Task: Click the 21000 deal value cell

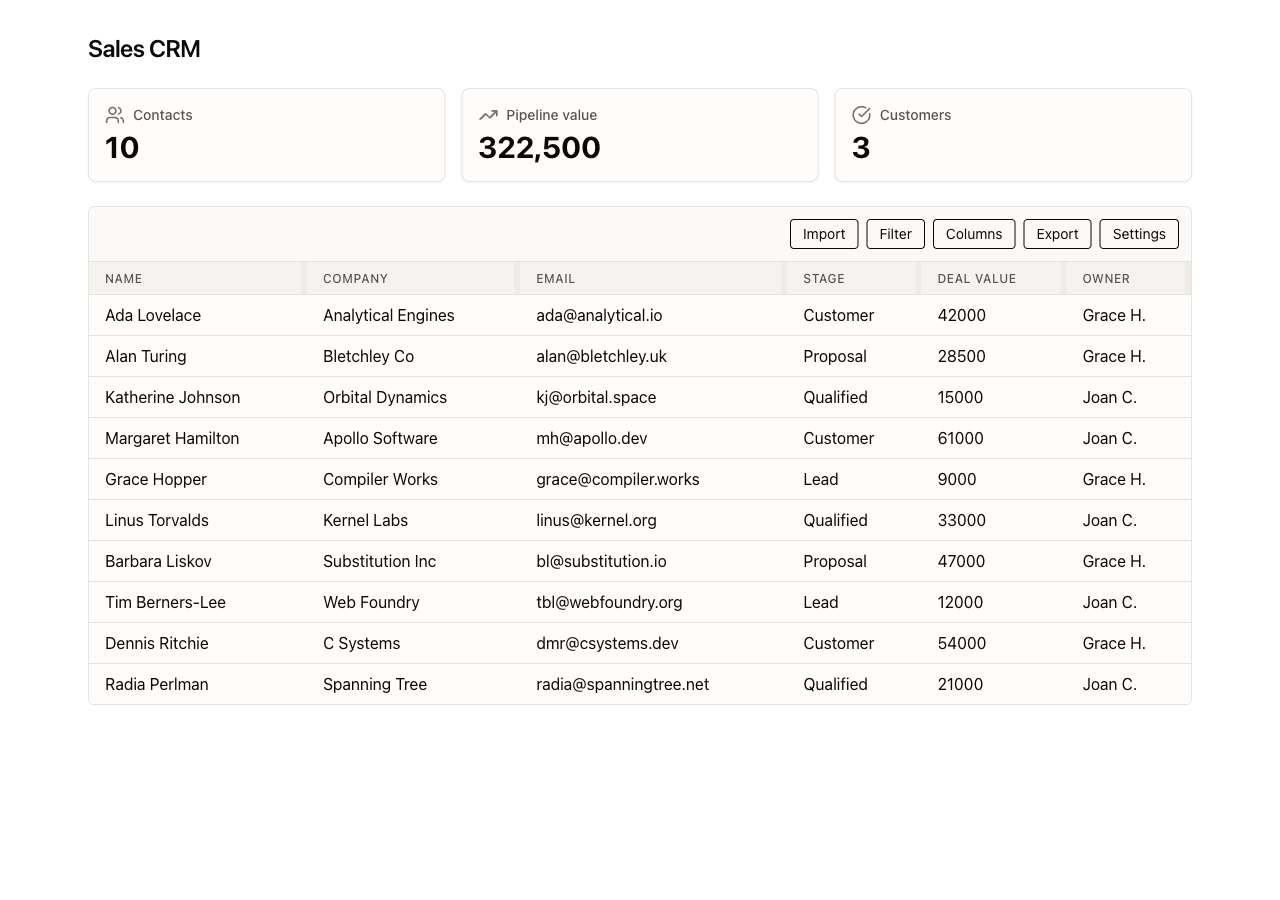Action: 994,684
